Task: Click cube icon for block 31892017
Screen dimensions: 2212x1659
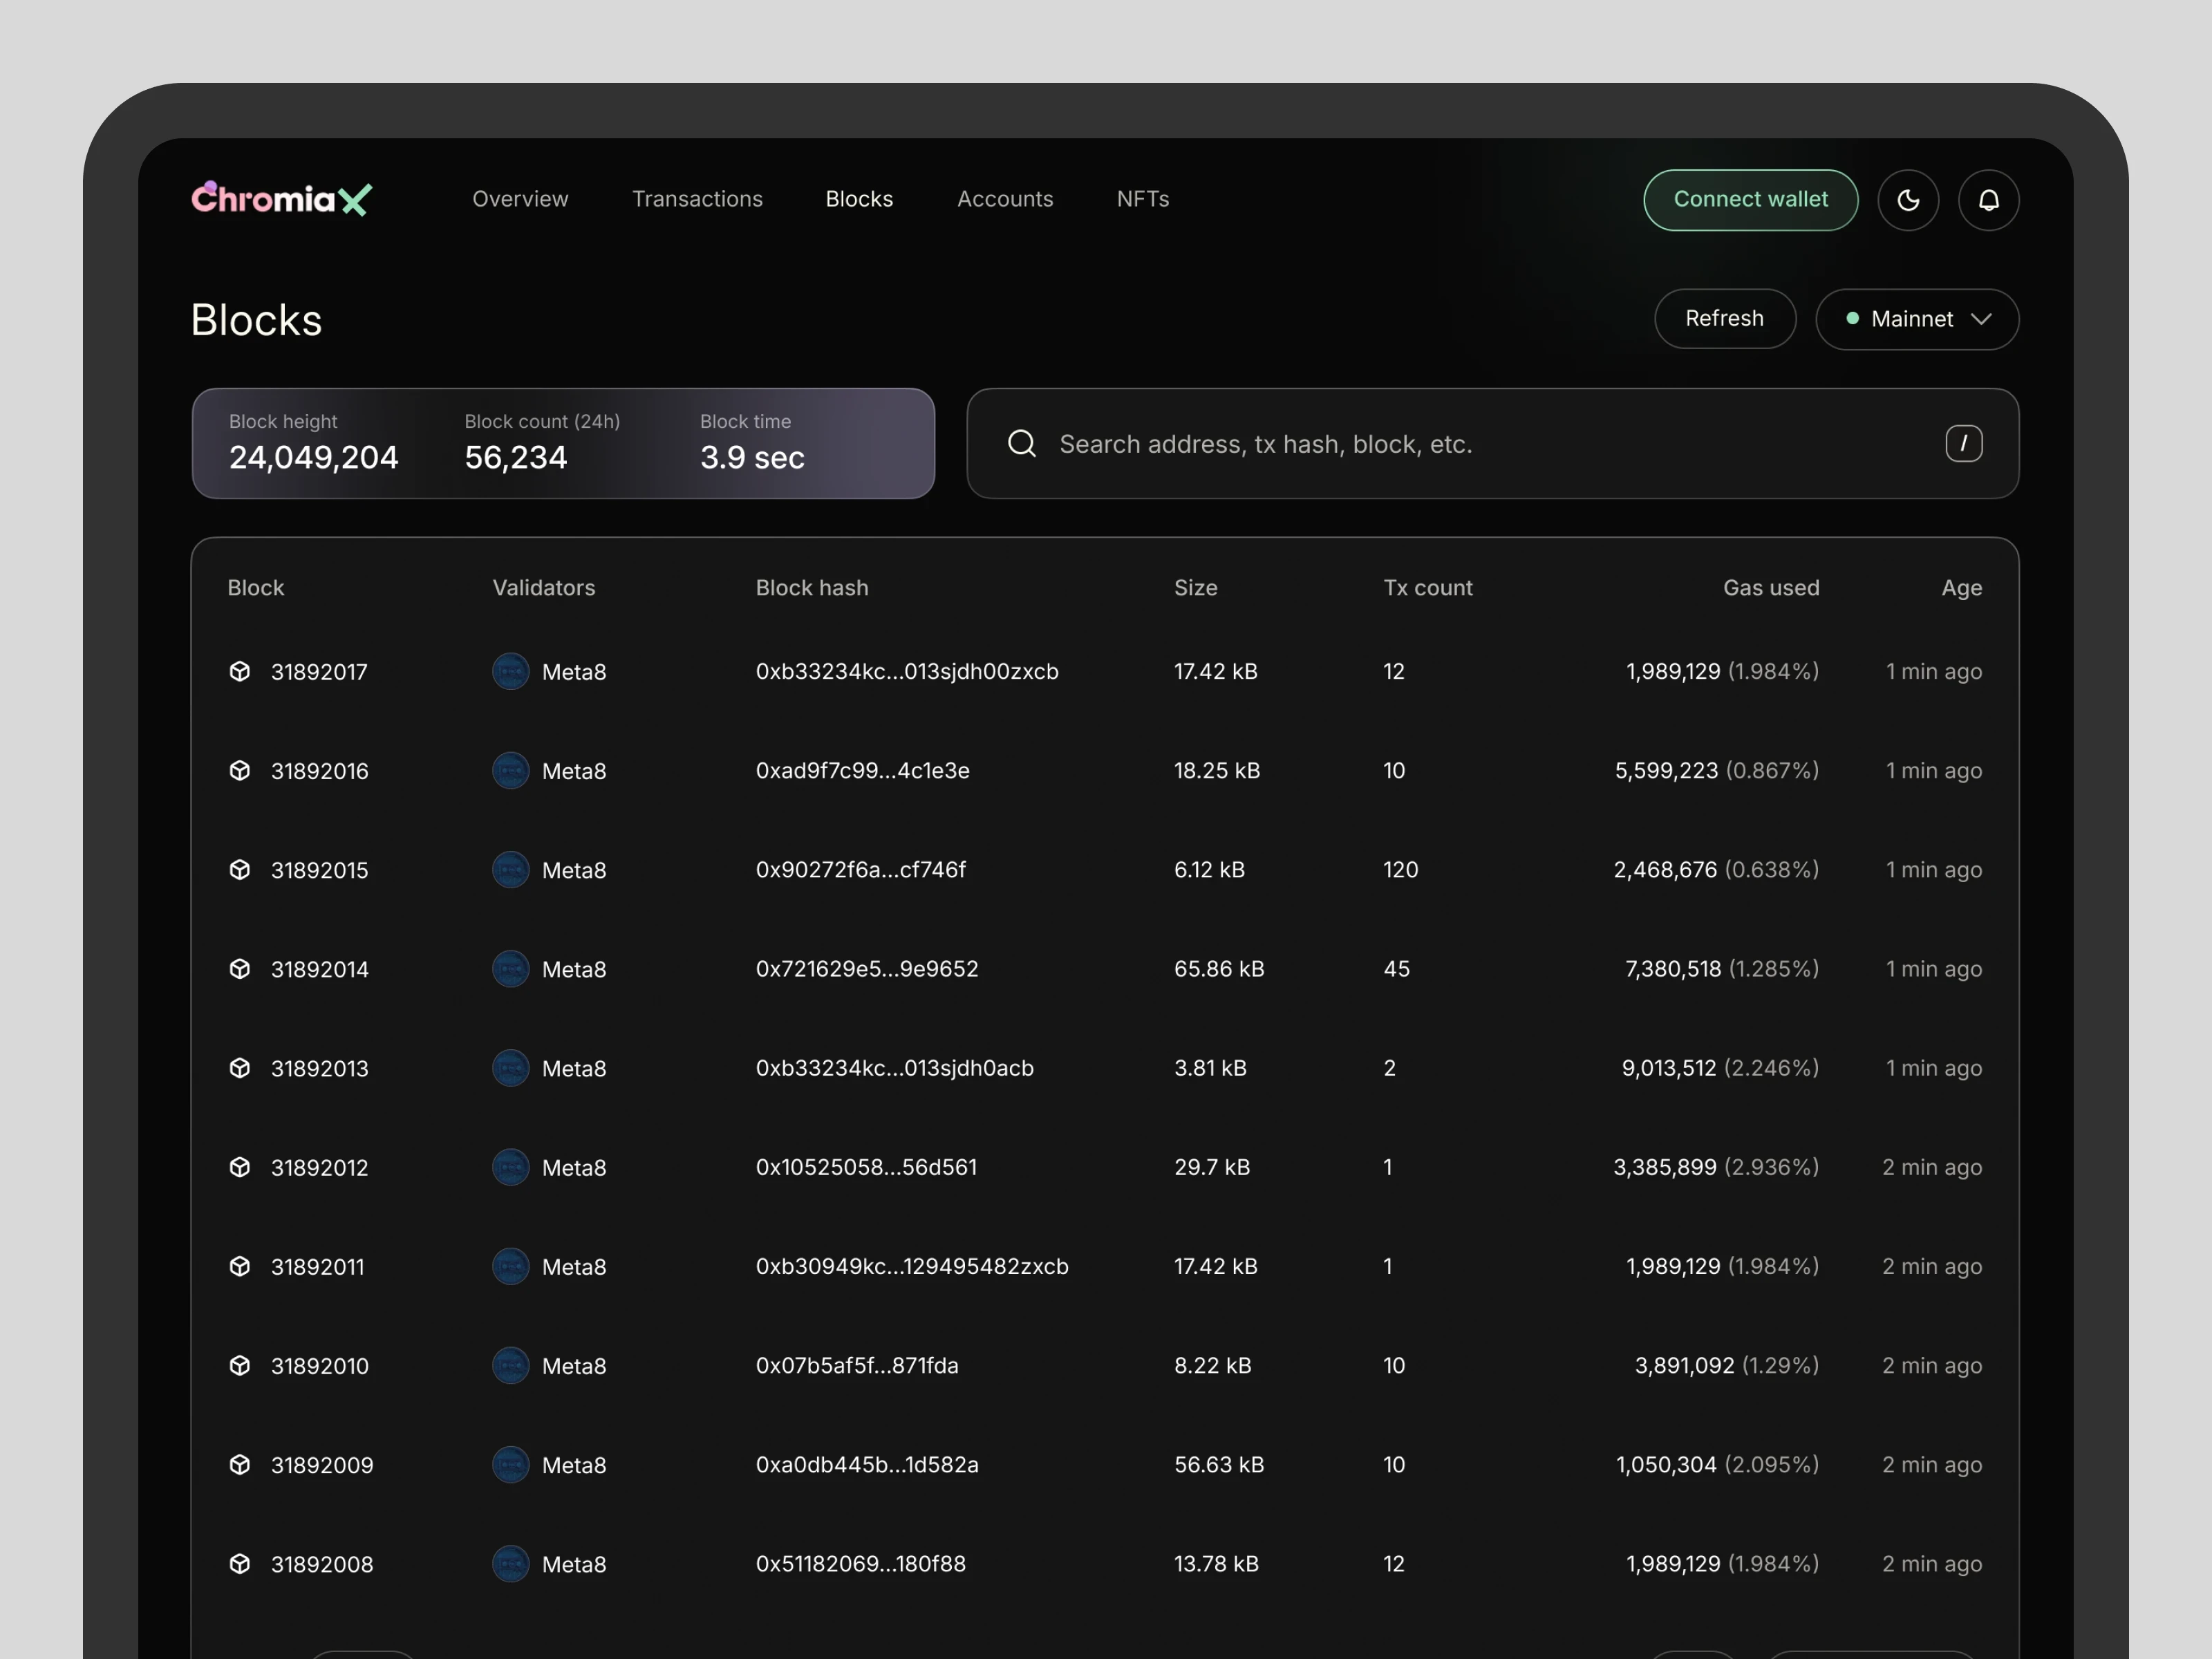Action: 240,671
